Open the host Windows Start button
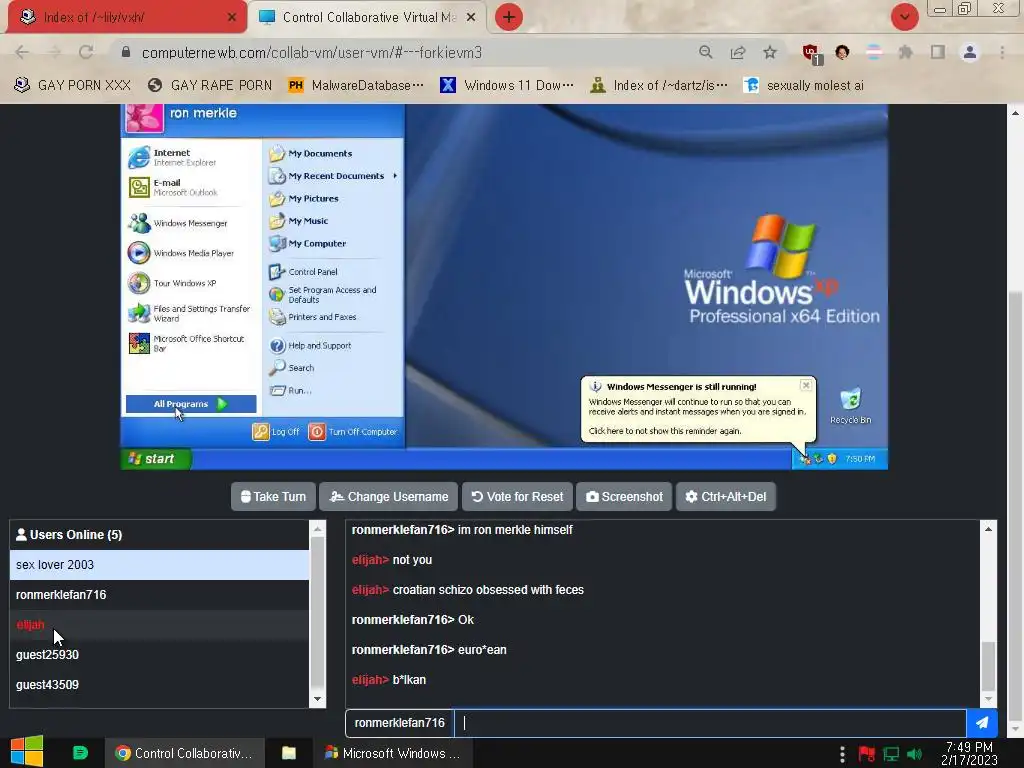1024x768 pixels. click(27, 752)
